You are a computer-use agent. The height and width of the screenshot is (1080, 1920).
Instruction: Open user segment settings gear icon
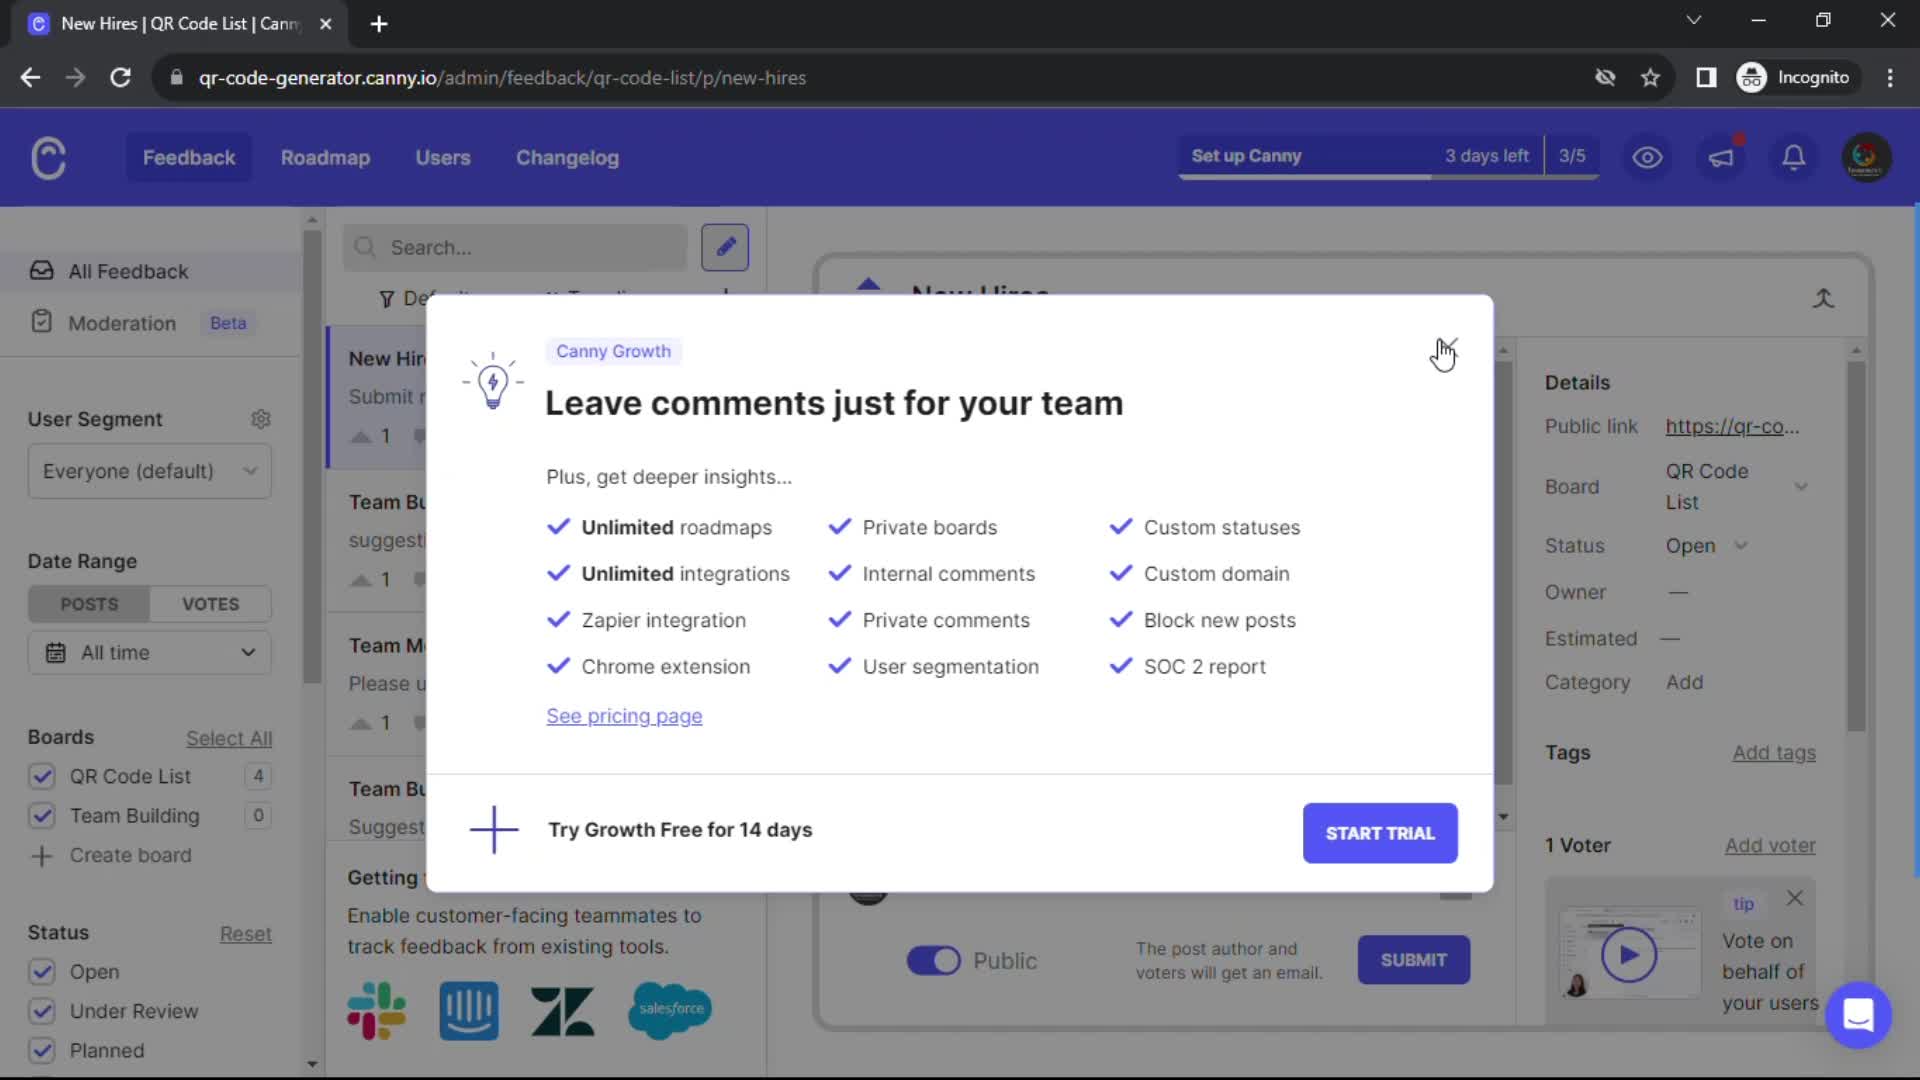click(260, 419)
